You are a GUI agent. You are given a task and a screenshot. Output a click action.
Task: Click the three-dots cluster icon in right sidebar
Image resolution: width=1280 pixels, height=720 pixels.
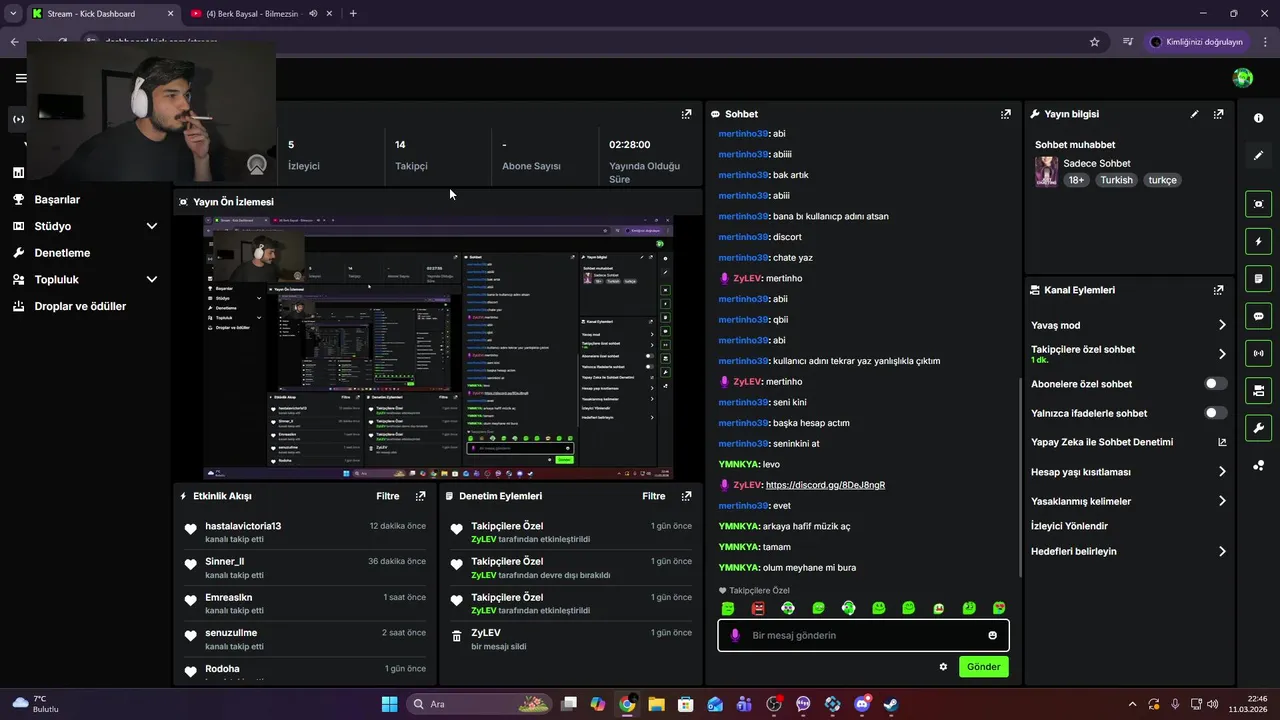[1258, 465]
